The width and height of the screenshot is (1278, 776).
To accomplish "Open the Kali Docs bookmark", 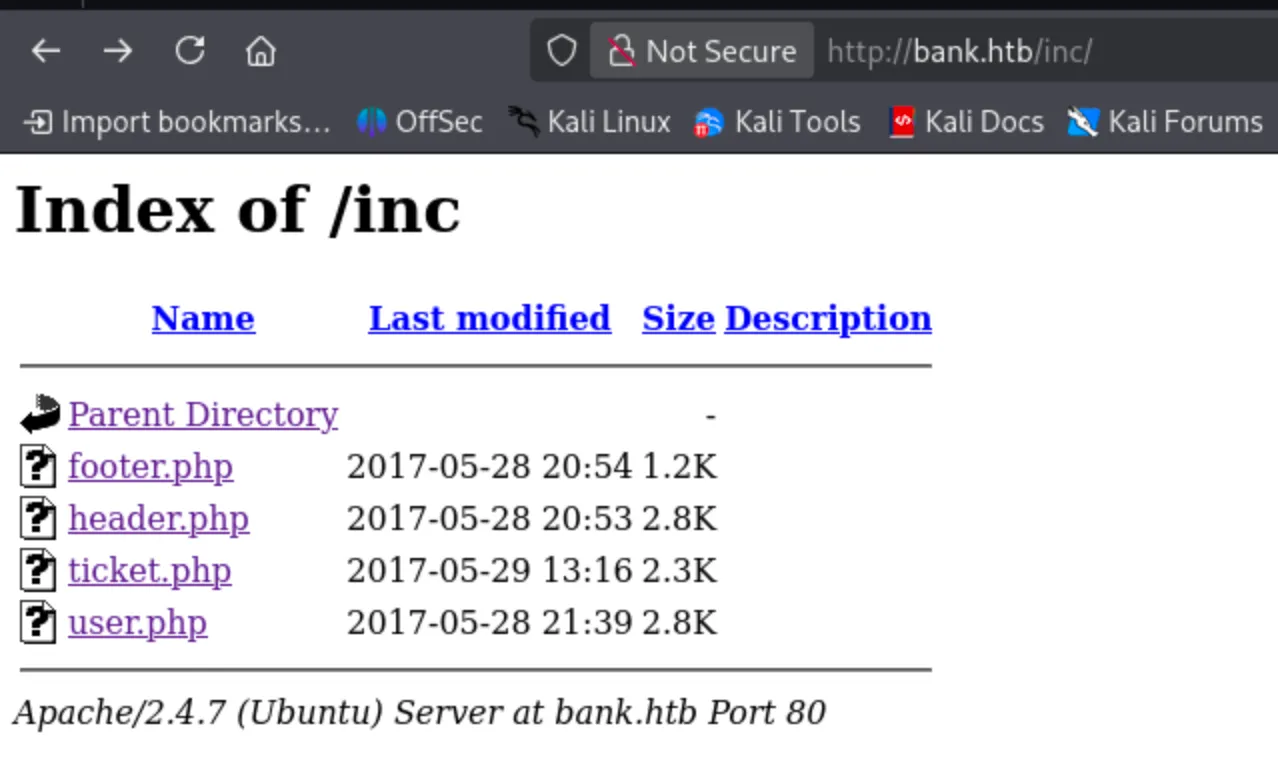I will pyautogui.click(x=966, y=122).
